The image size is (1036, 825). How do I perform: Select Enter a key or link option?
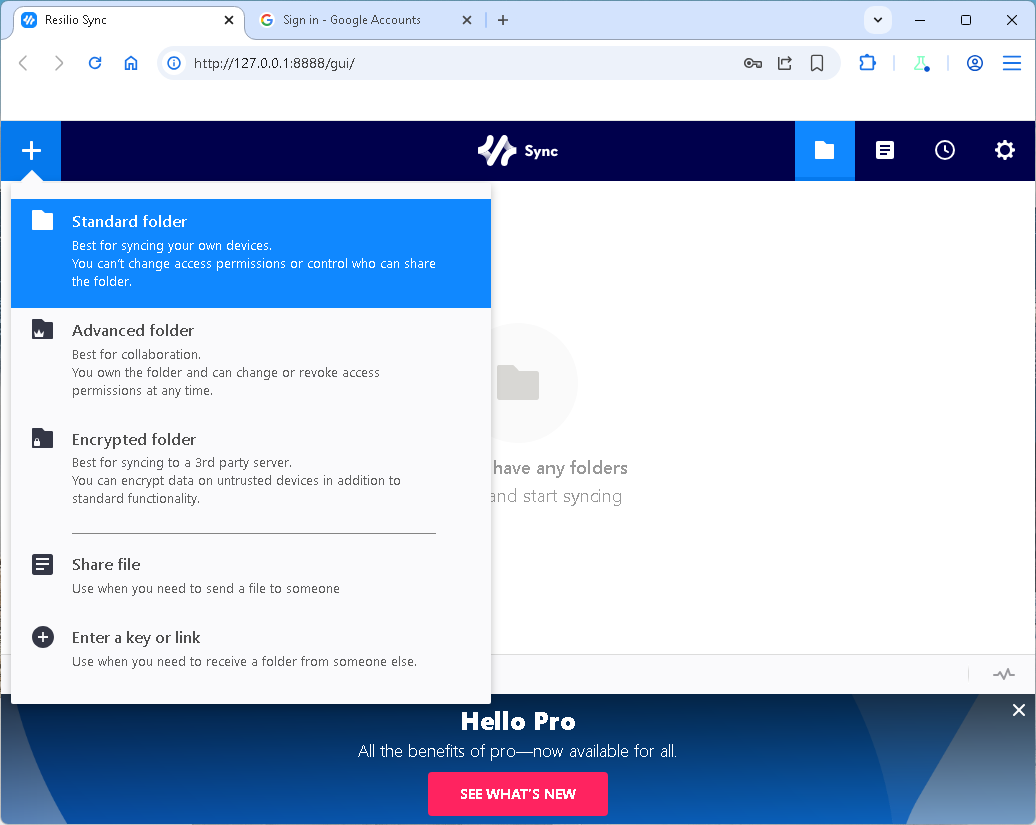251,649
